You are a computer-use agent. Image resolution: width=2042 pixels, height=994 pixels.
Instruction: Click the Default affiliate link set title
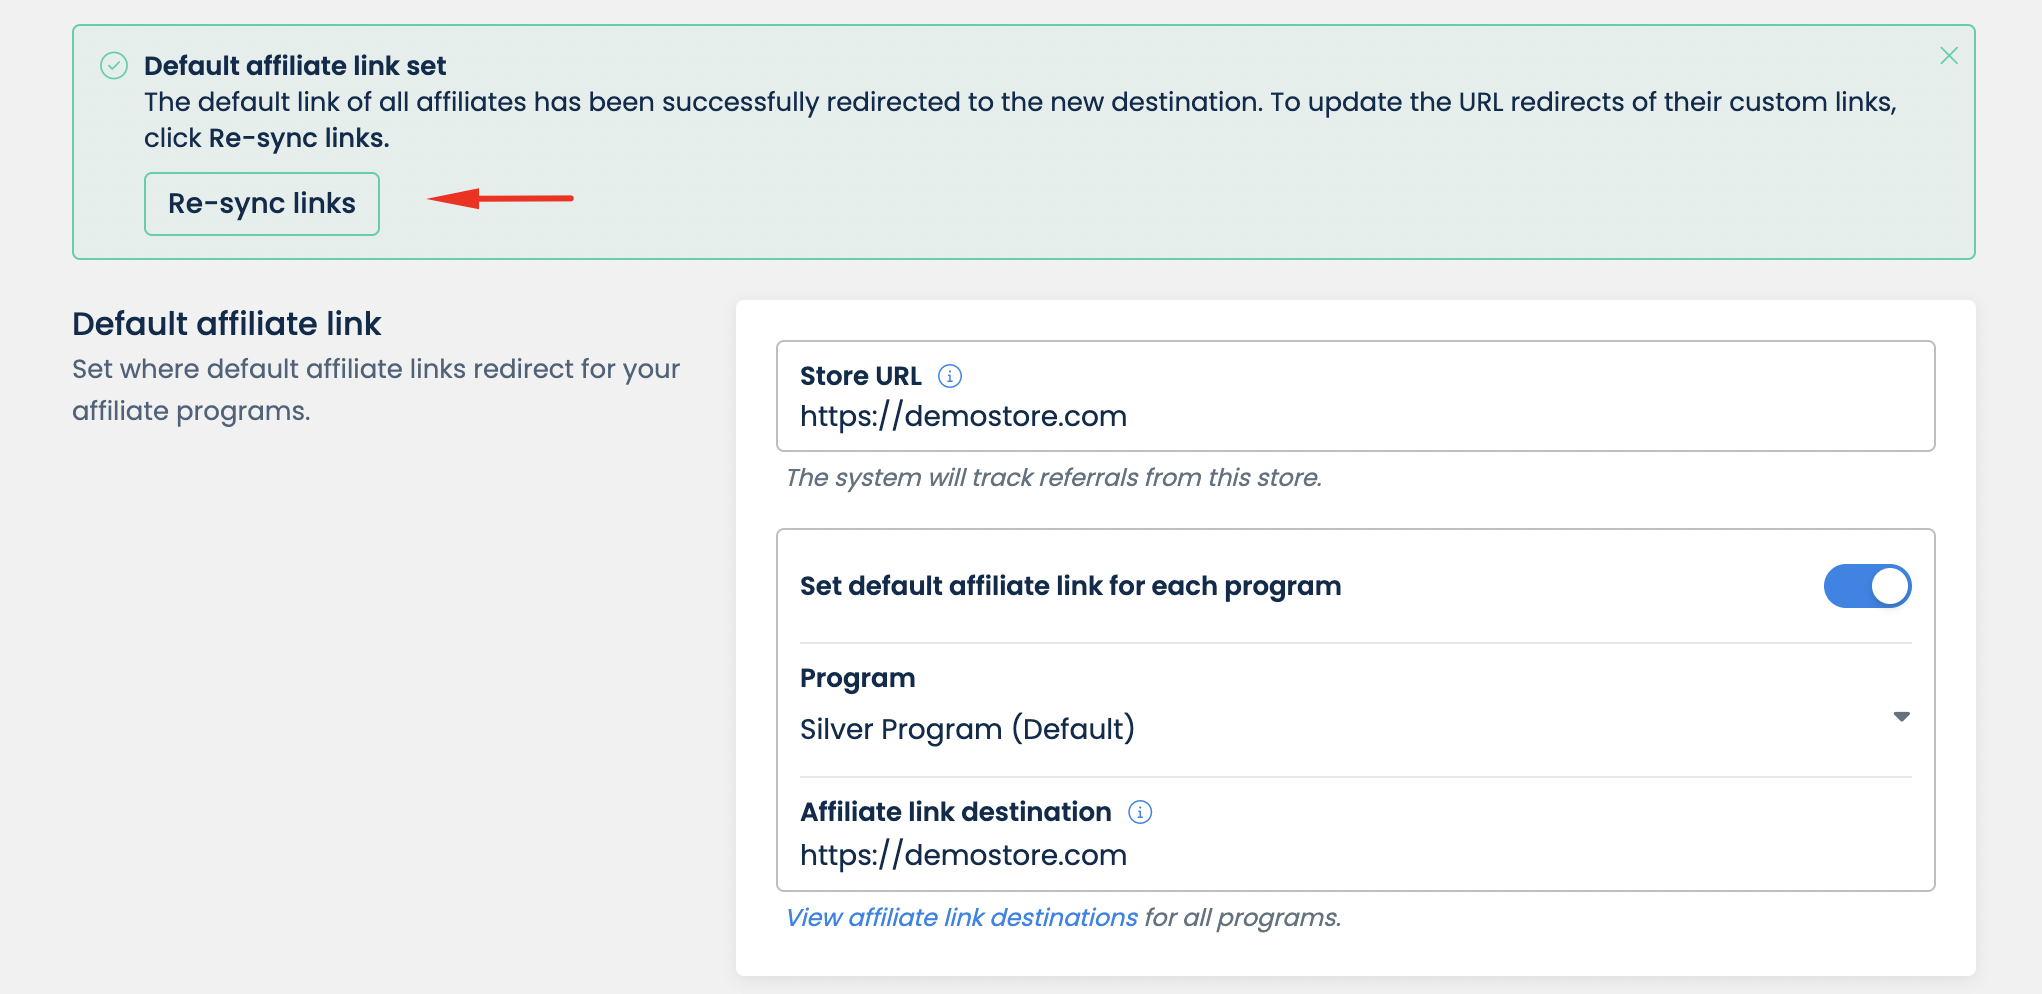pos(295,66)
